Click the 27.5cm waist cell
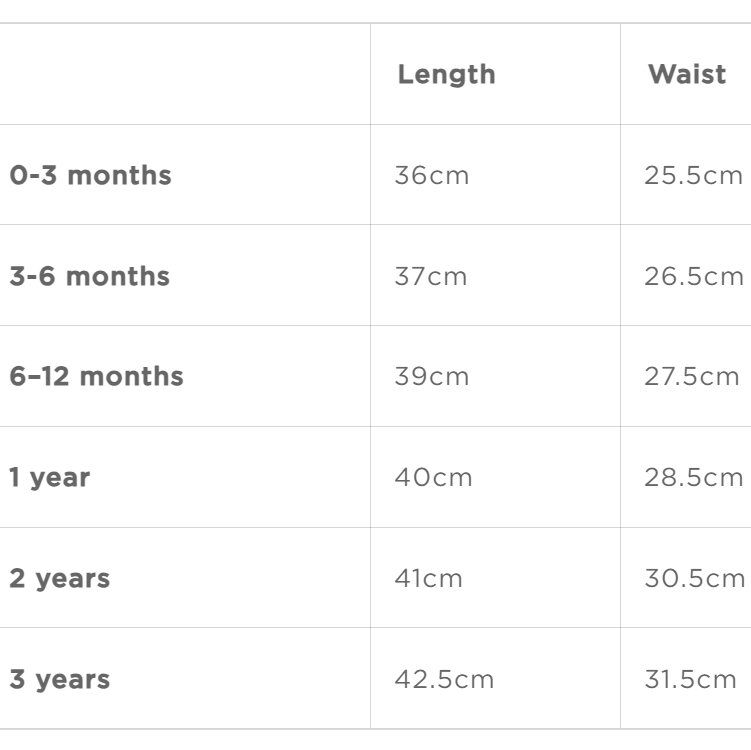This screenshot has width=751, height=750. pyautogui.click(x=693, y=377)
